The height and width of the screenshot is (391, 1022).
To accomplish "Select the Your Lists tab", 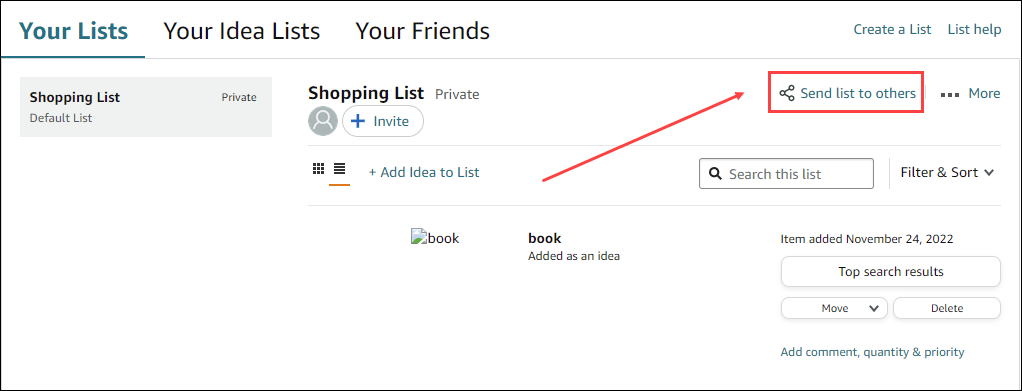I will [73, 31].
